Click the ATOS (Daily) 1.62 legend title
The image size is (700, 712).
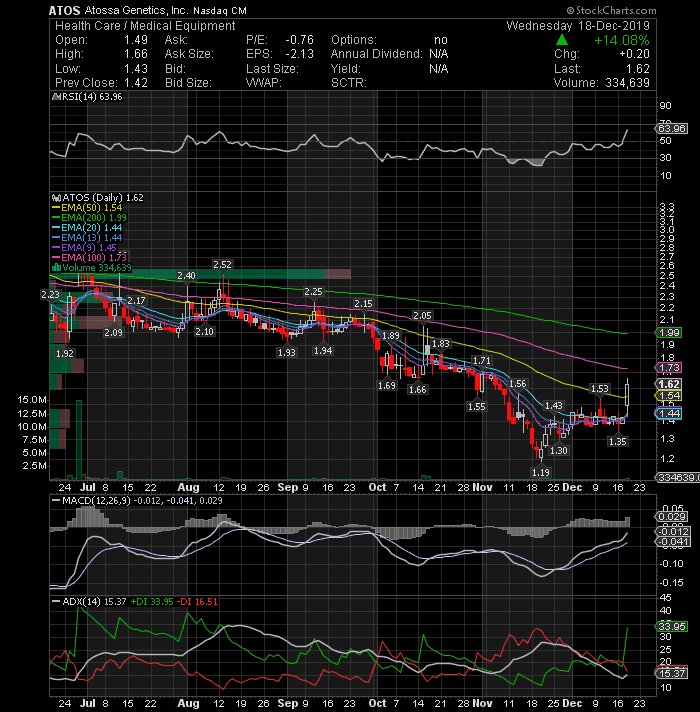tap(99, 198)
